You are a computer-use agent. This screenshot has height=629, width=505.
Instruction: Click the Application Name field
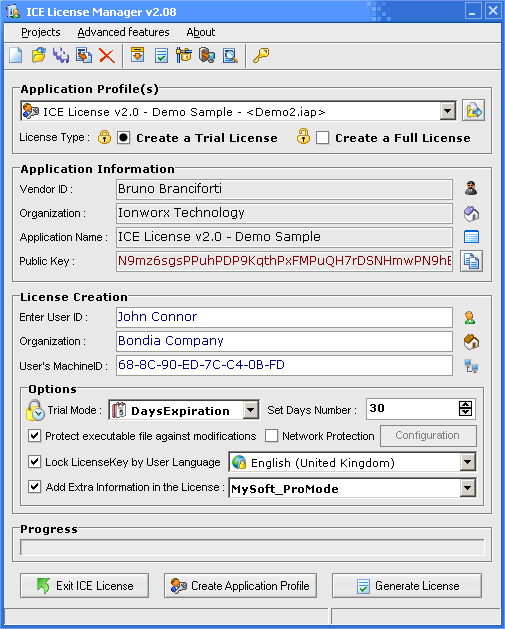tap(284, 237)
